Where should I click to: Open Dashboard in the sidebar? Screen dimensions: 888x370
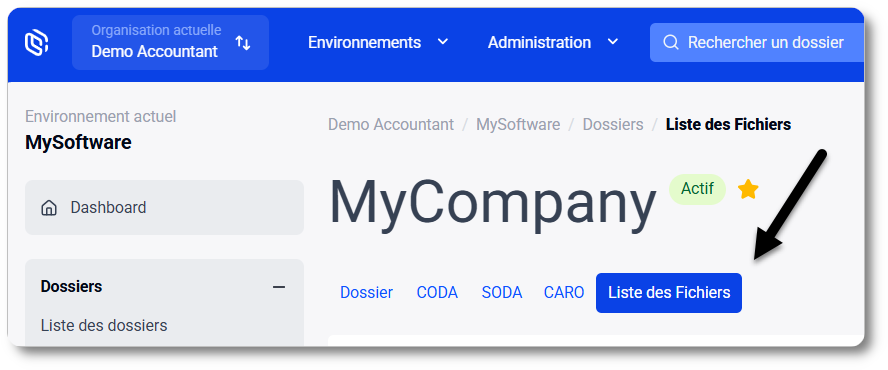[164, 207]
